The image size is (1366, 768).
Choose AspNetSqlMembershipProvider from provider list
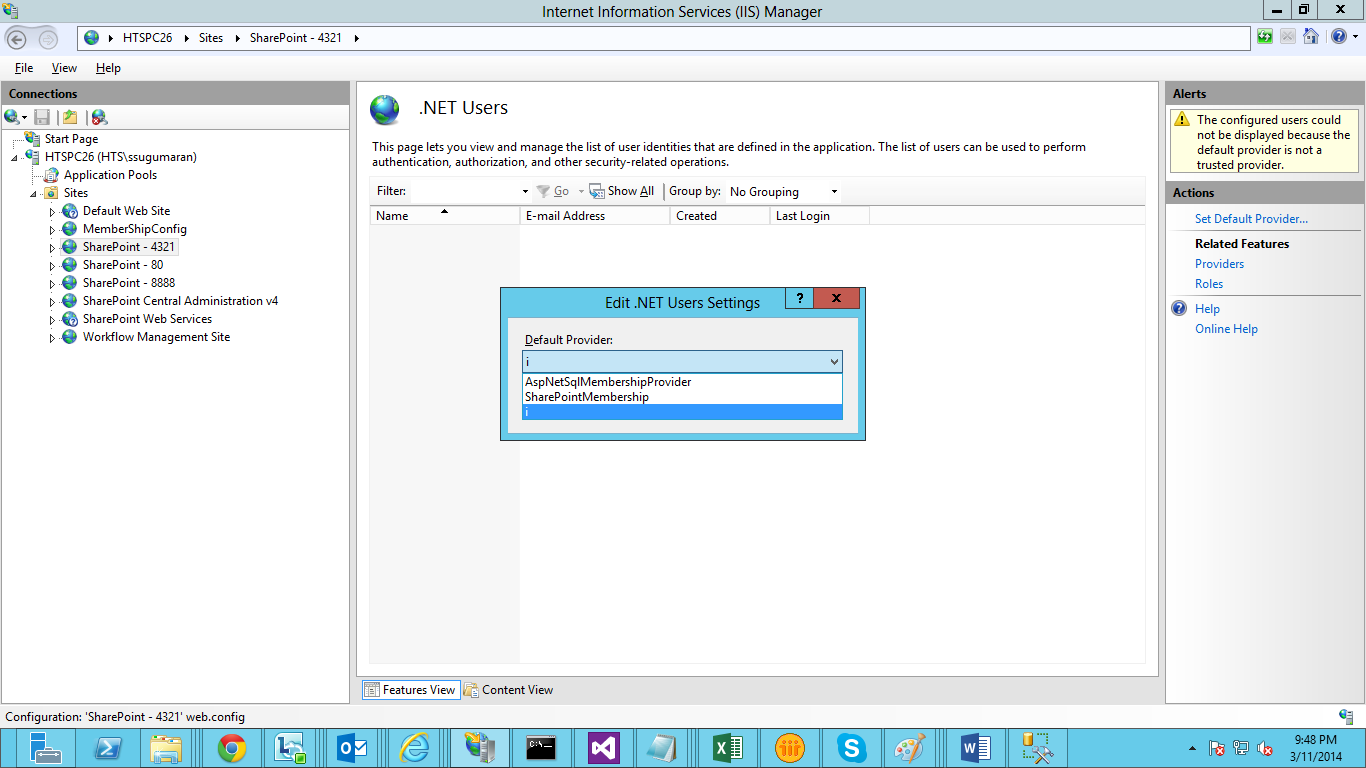coord(682,382)
